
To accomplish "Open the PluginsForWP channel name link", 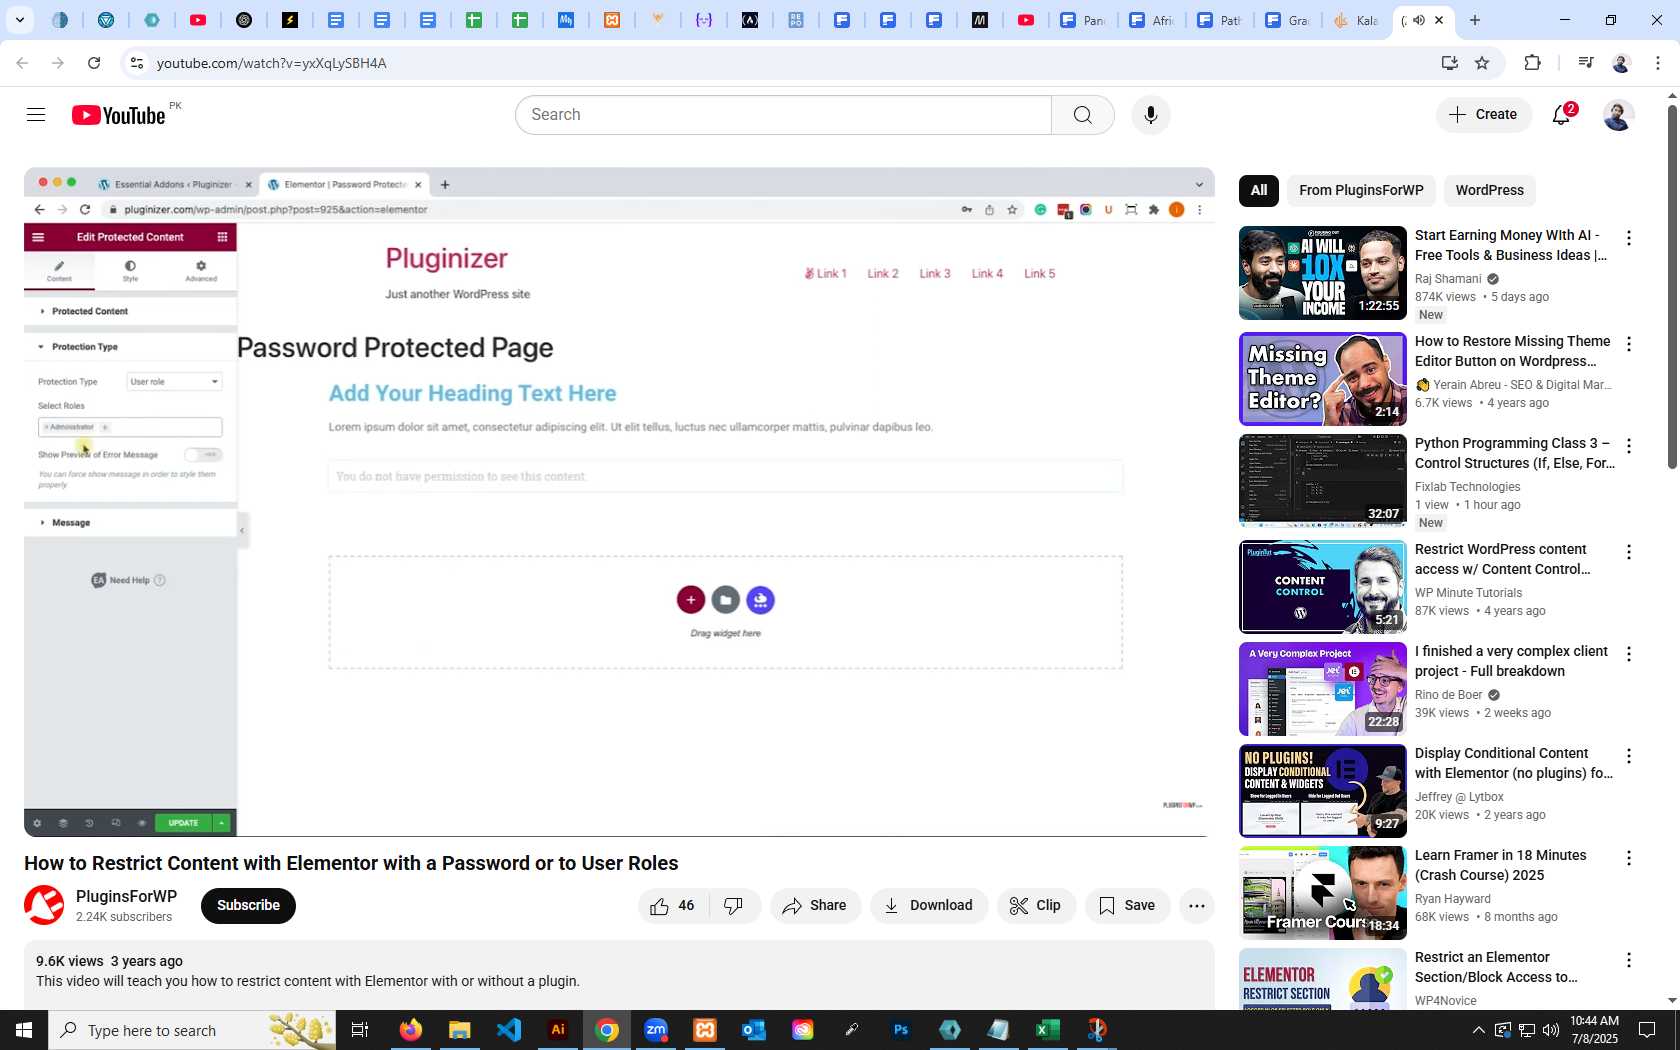I will pos(126,897).
